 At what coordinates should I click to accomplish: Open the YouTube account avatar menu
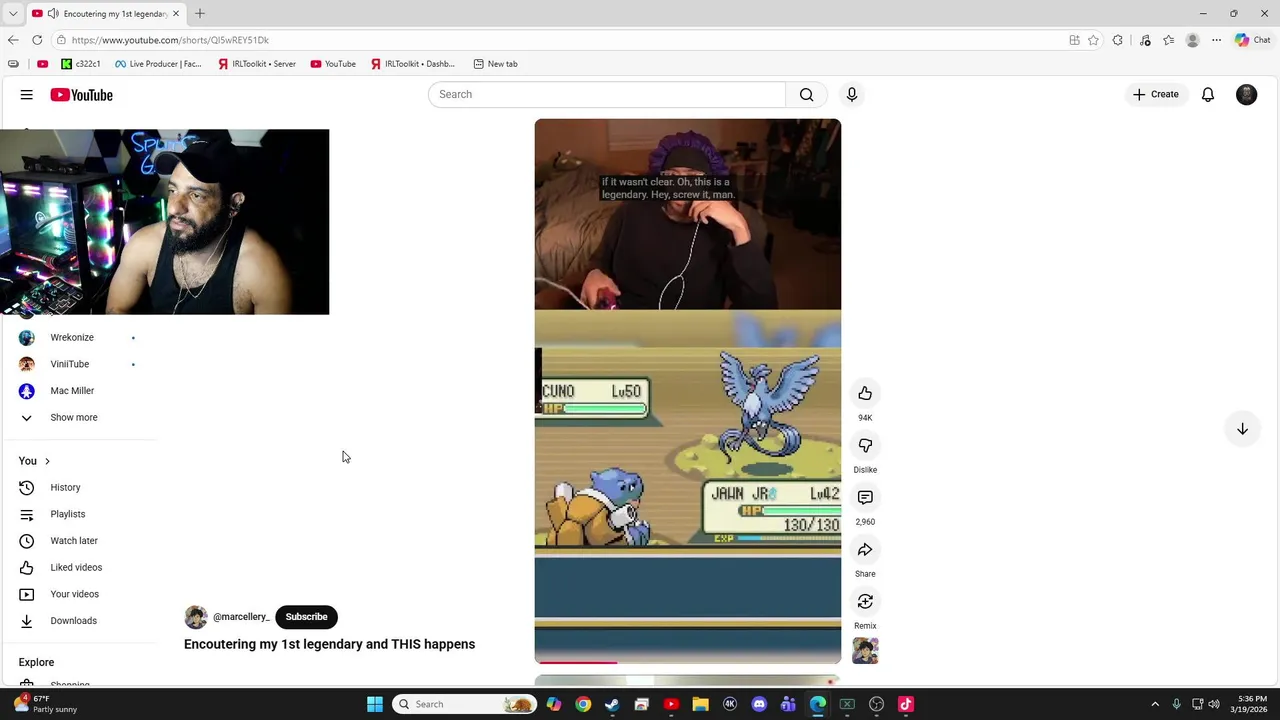tap(1246, 94)
